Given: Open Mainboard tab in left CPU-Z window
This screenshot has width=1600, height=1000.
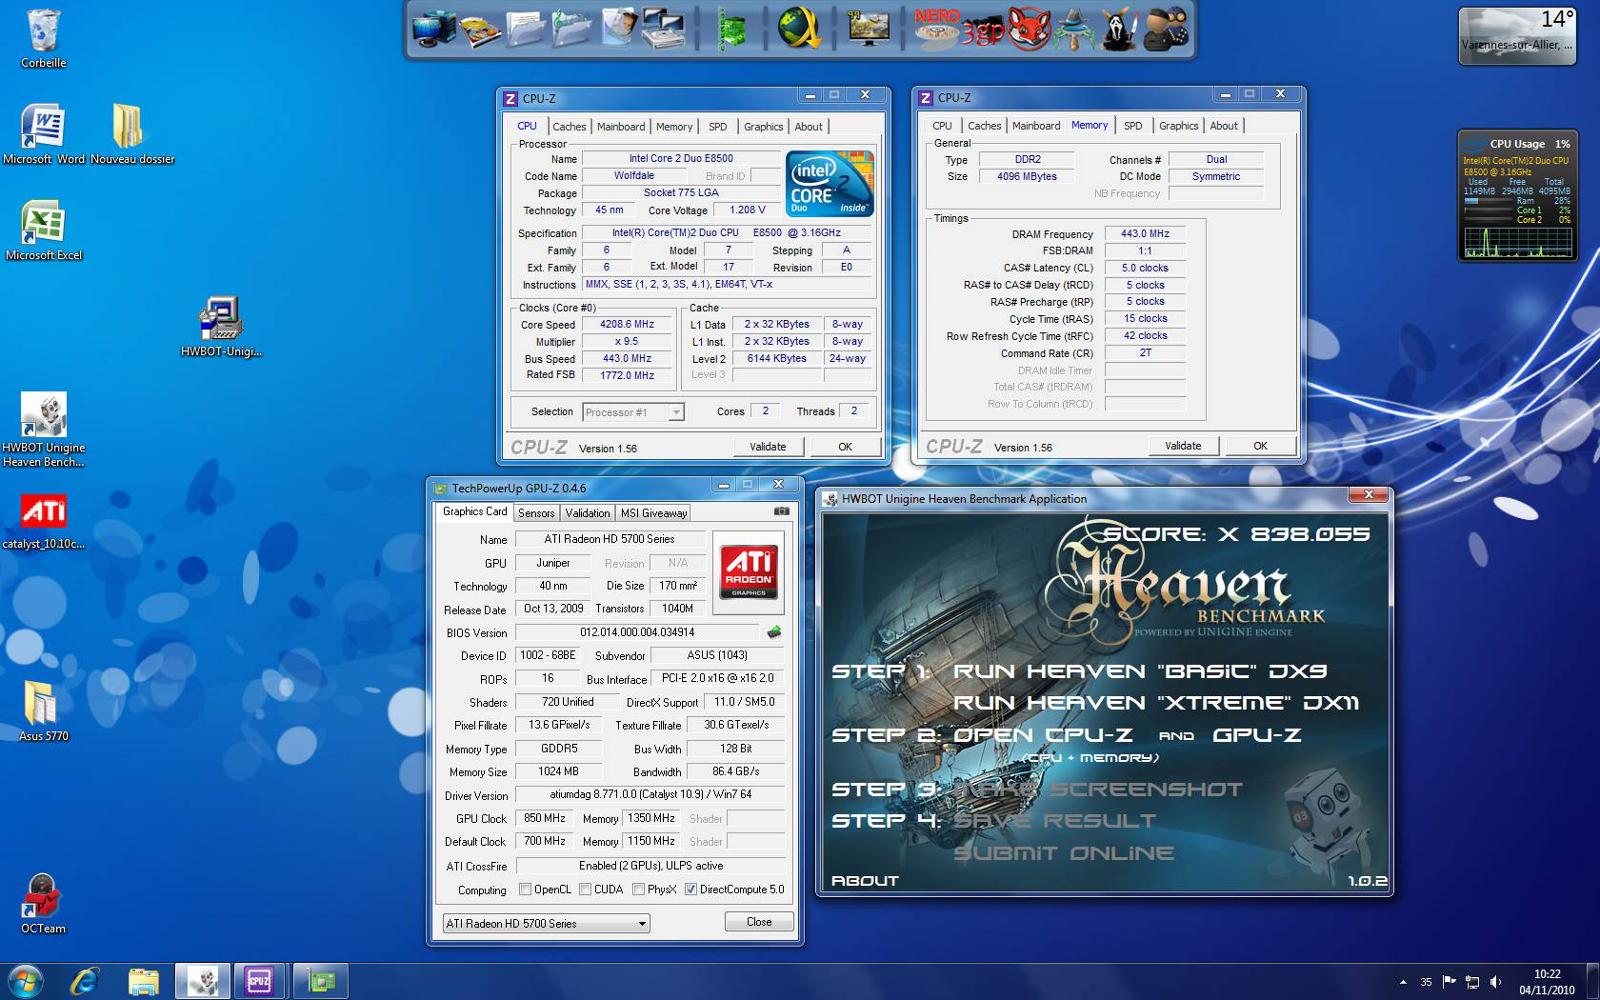Looking at the screenshot, I should click(621, 126).
